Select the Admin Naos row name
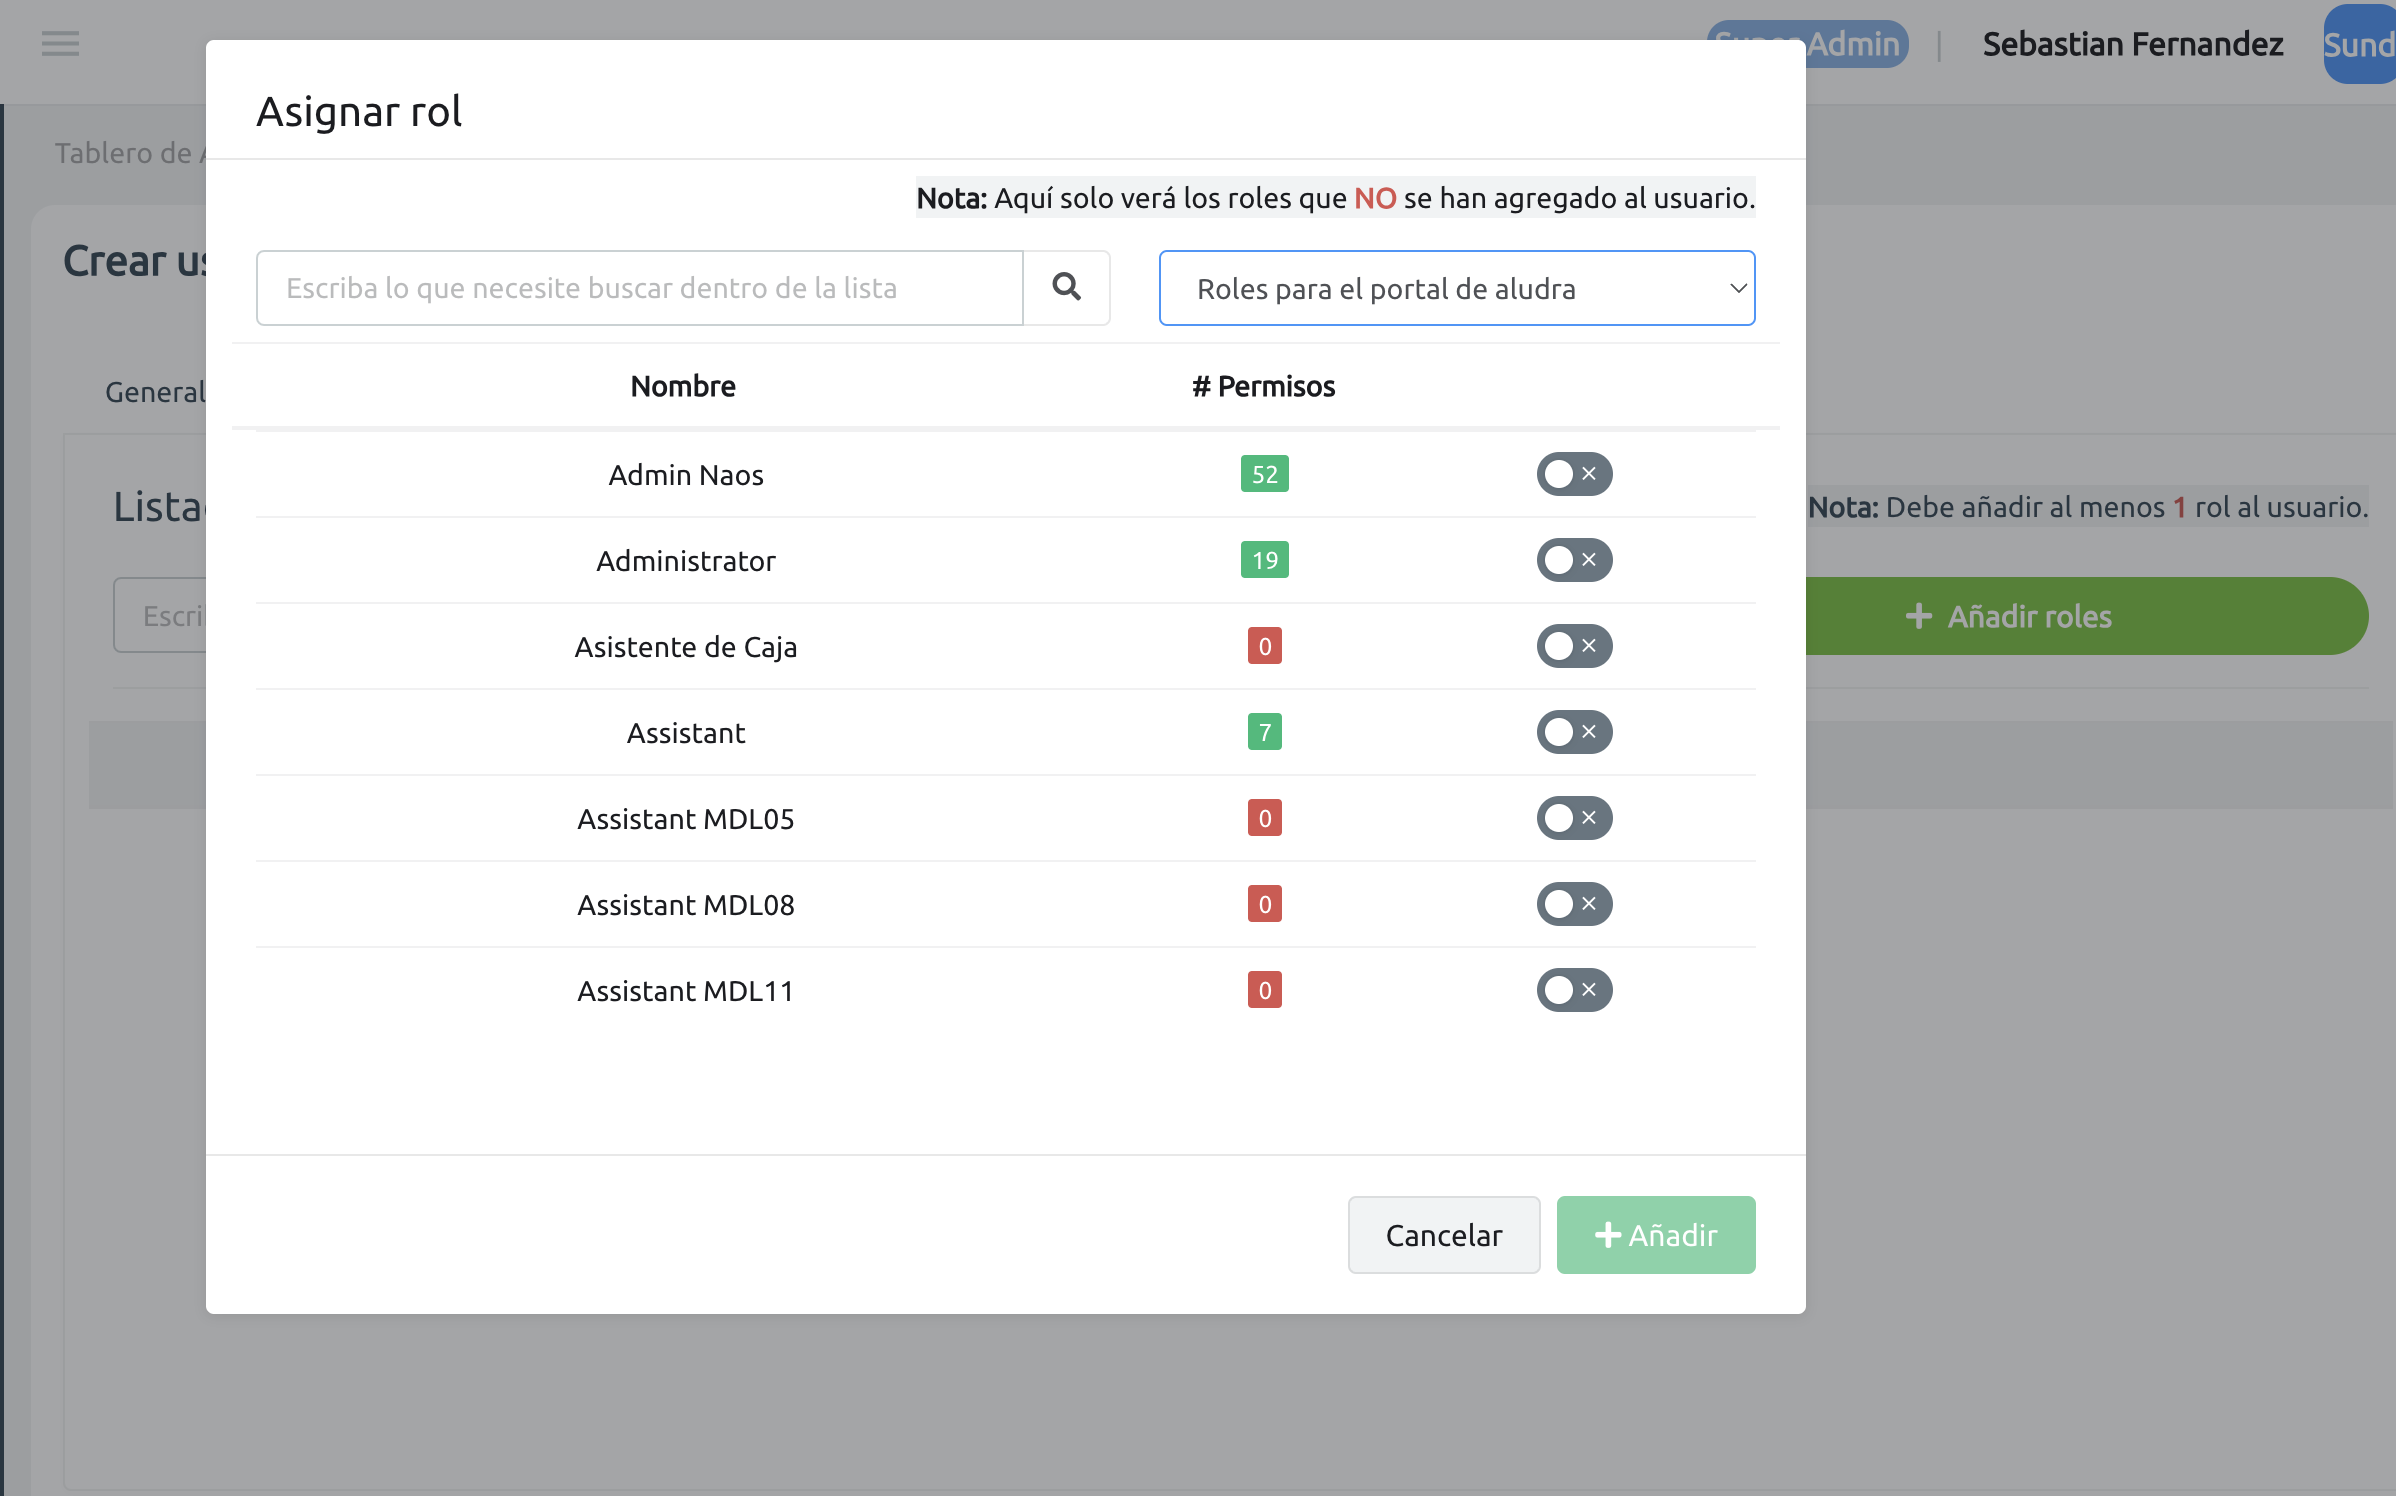This screenshot has height=1496, width=2396. point(686,475)
